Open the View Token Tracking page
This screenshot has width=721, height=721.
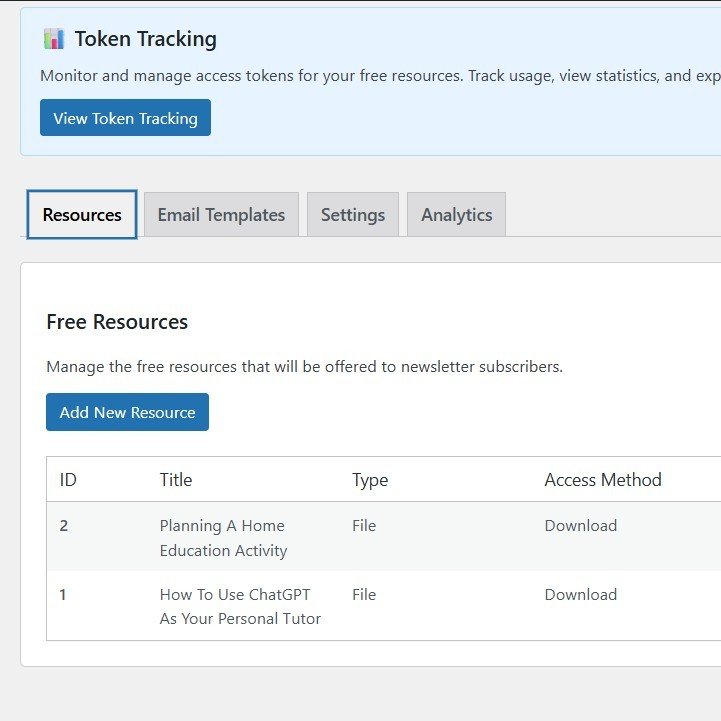125,118
